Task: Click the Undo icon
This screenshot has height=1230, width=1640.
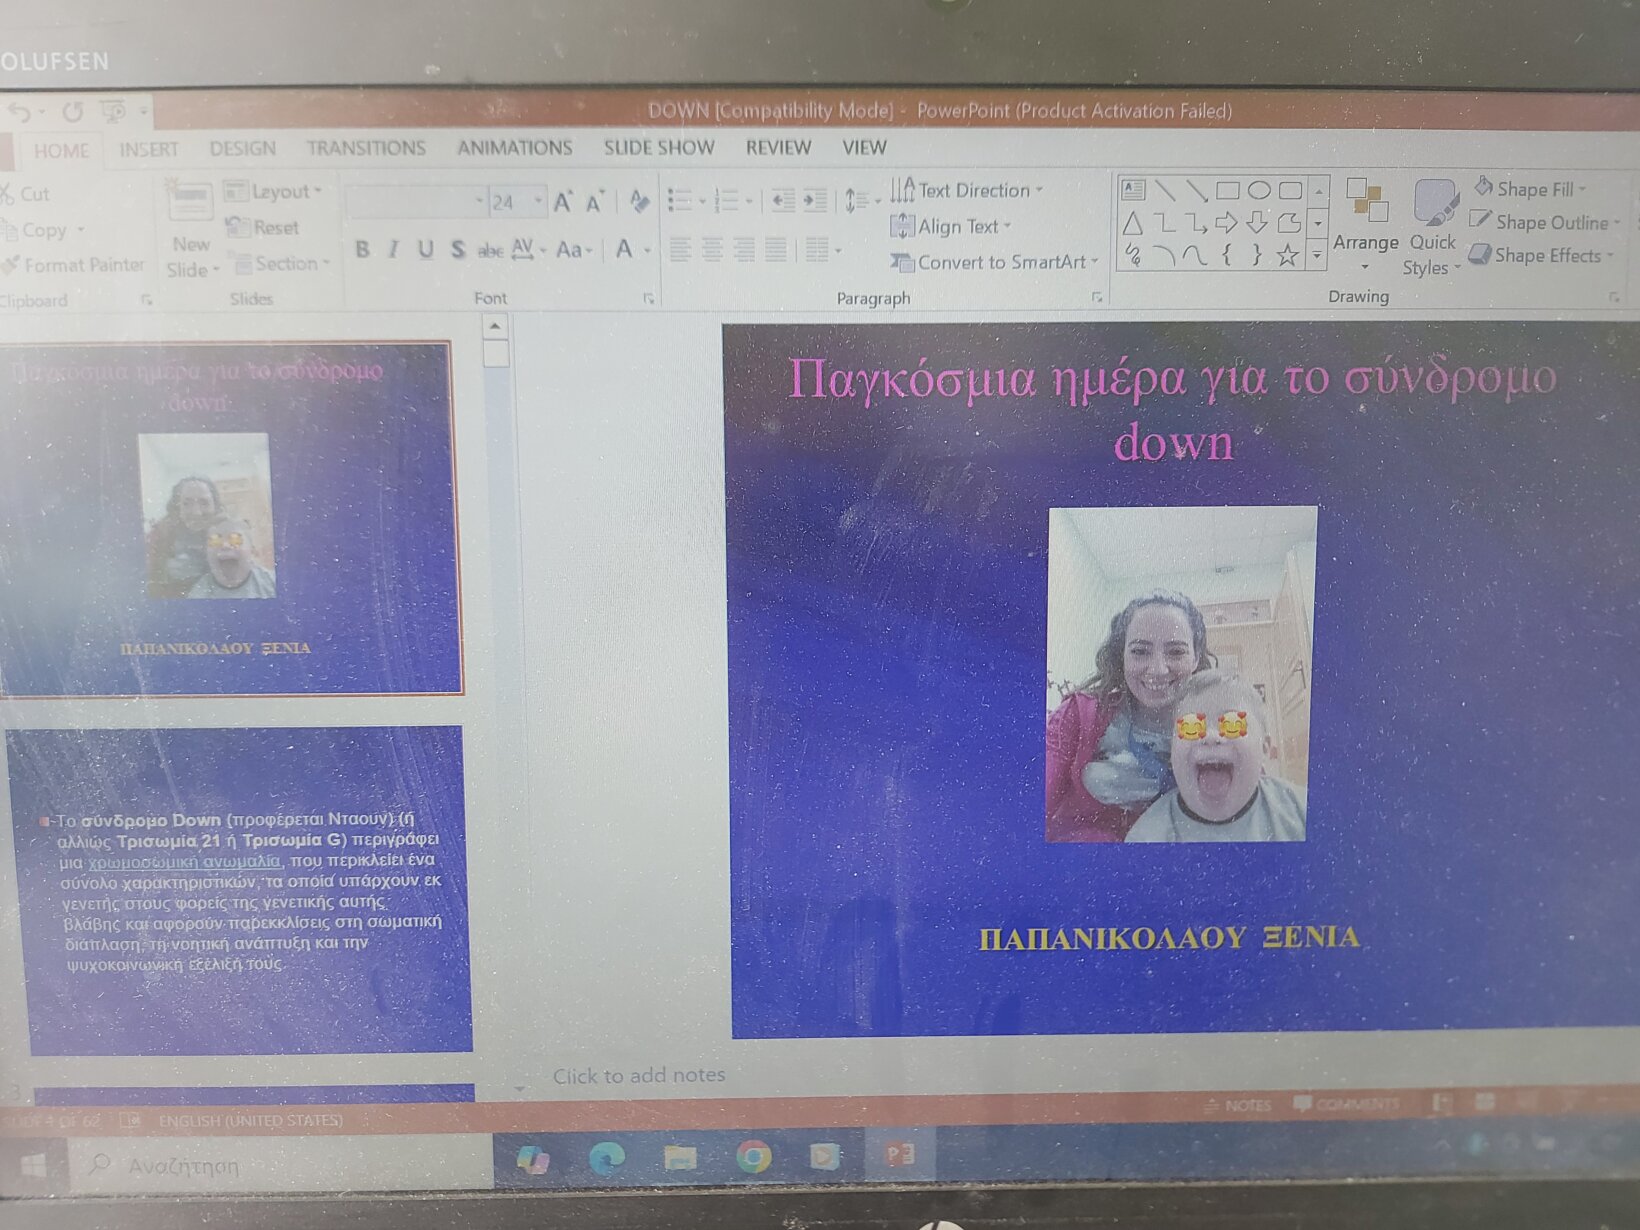Action: coord(21,111)
